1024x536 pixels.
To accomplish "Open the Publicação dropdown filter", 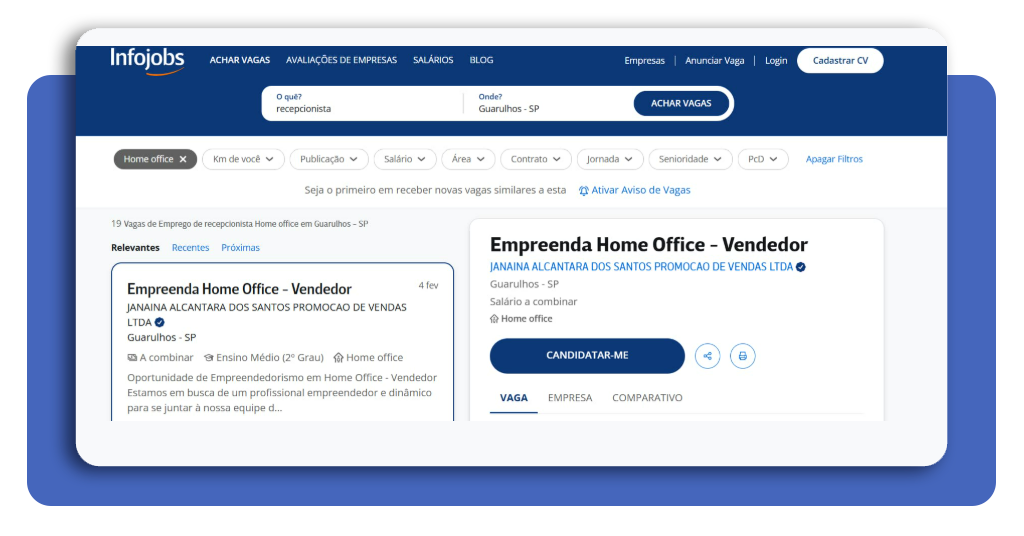I will [x=328, y=159].
